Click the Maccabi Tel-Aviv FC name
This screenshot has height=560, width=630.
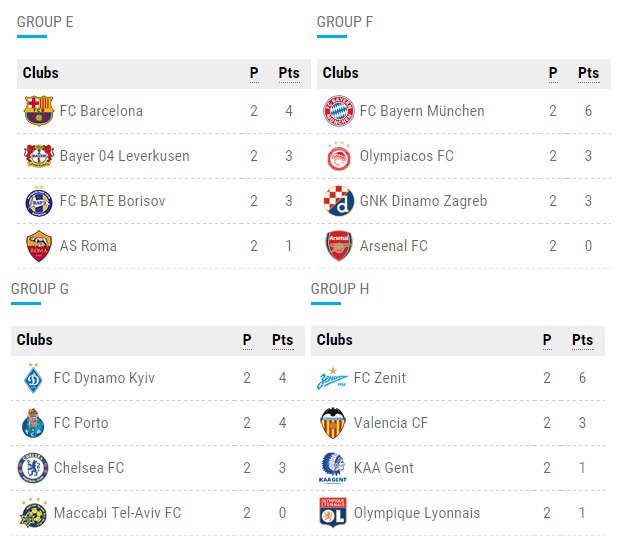click(x=117, y=513)
